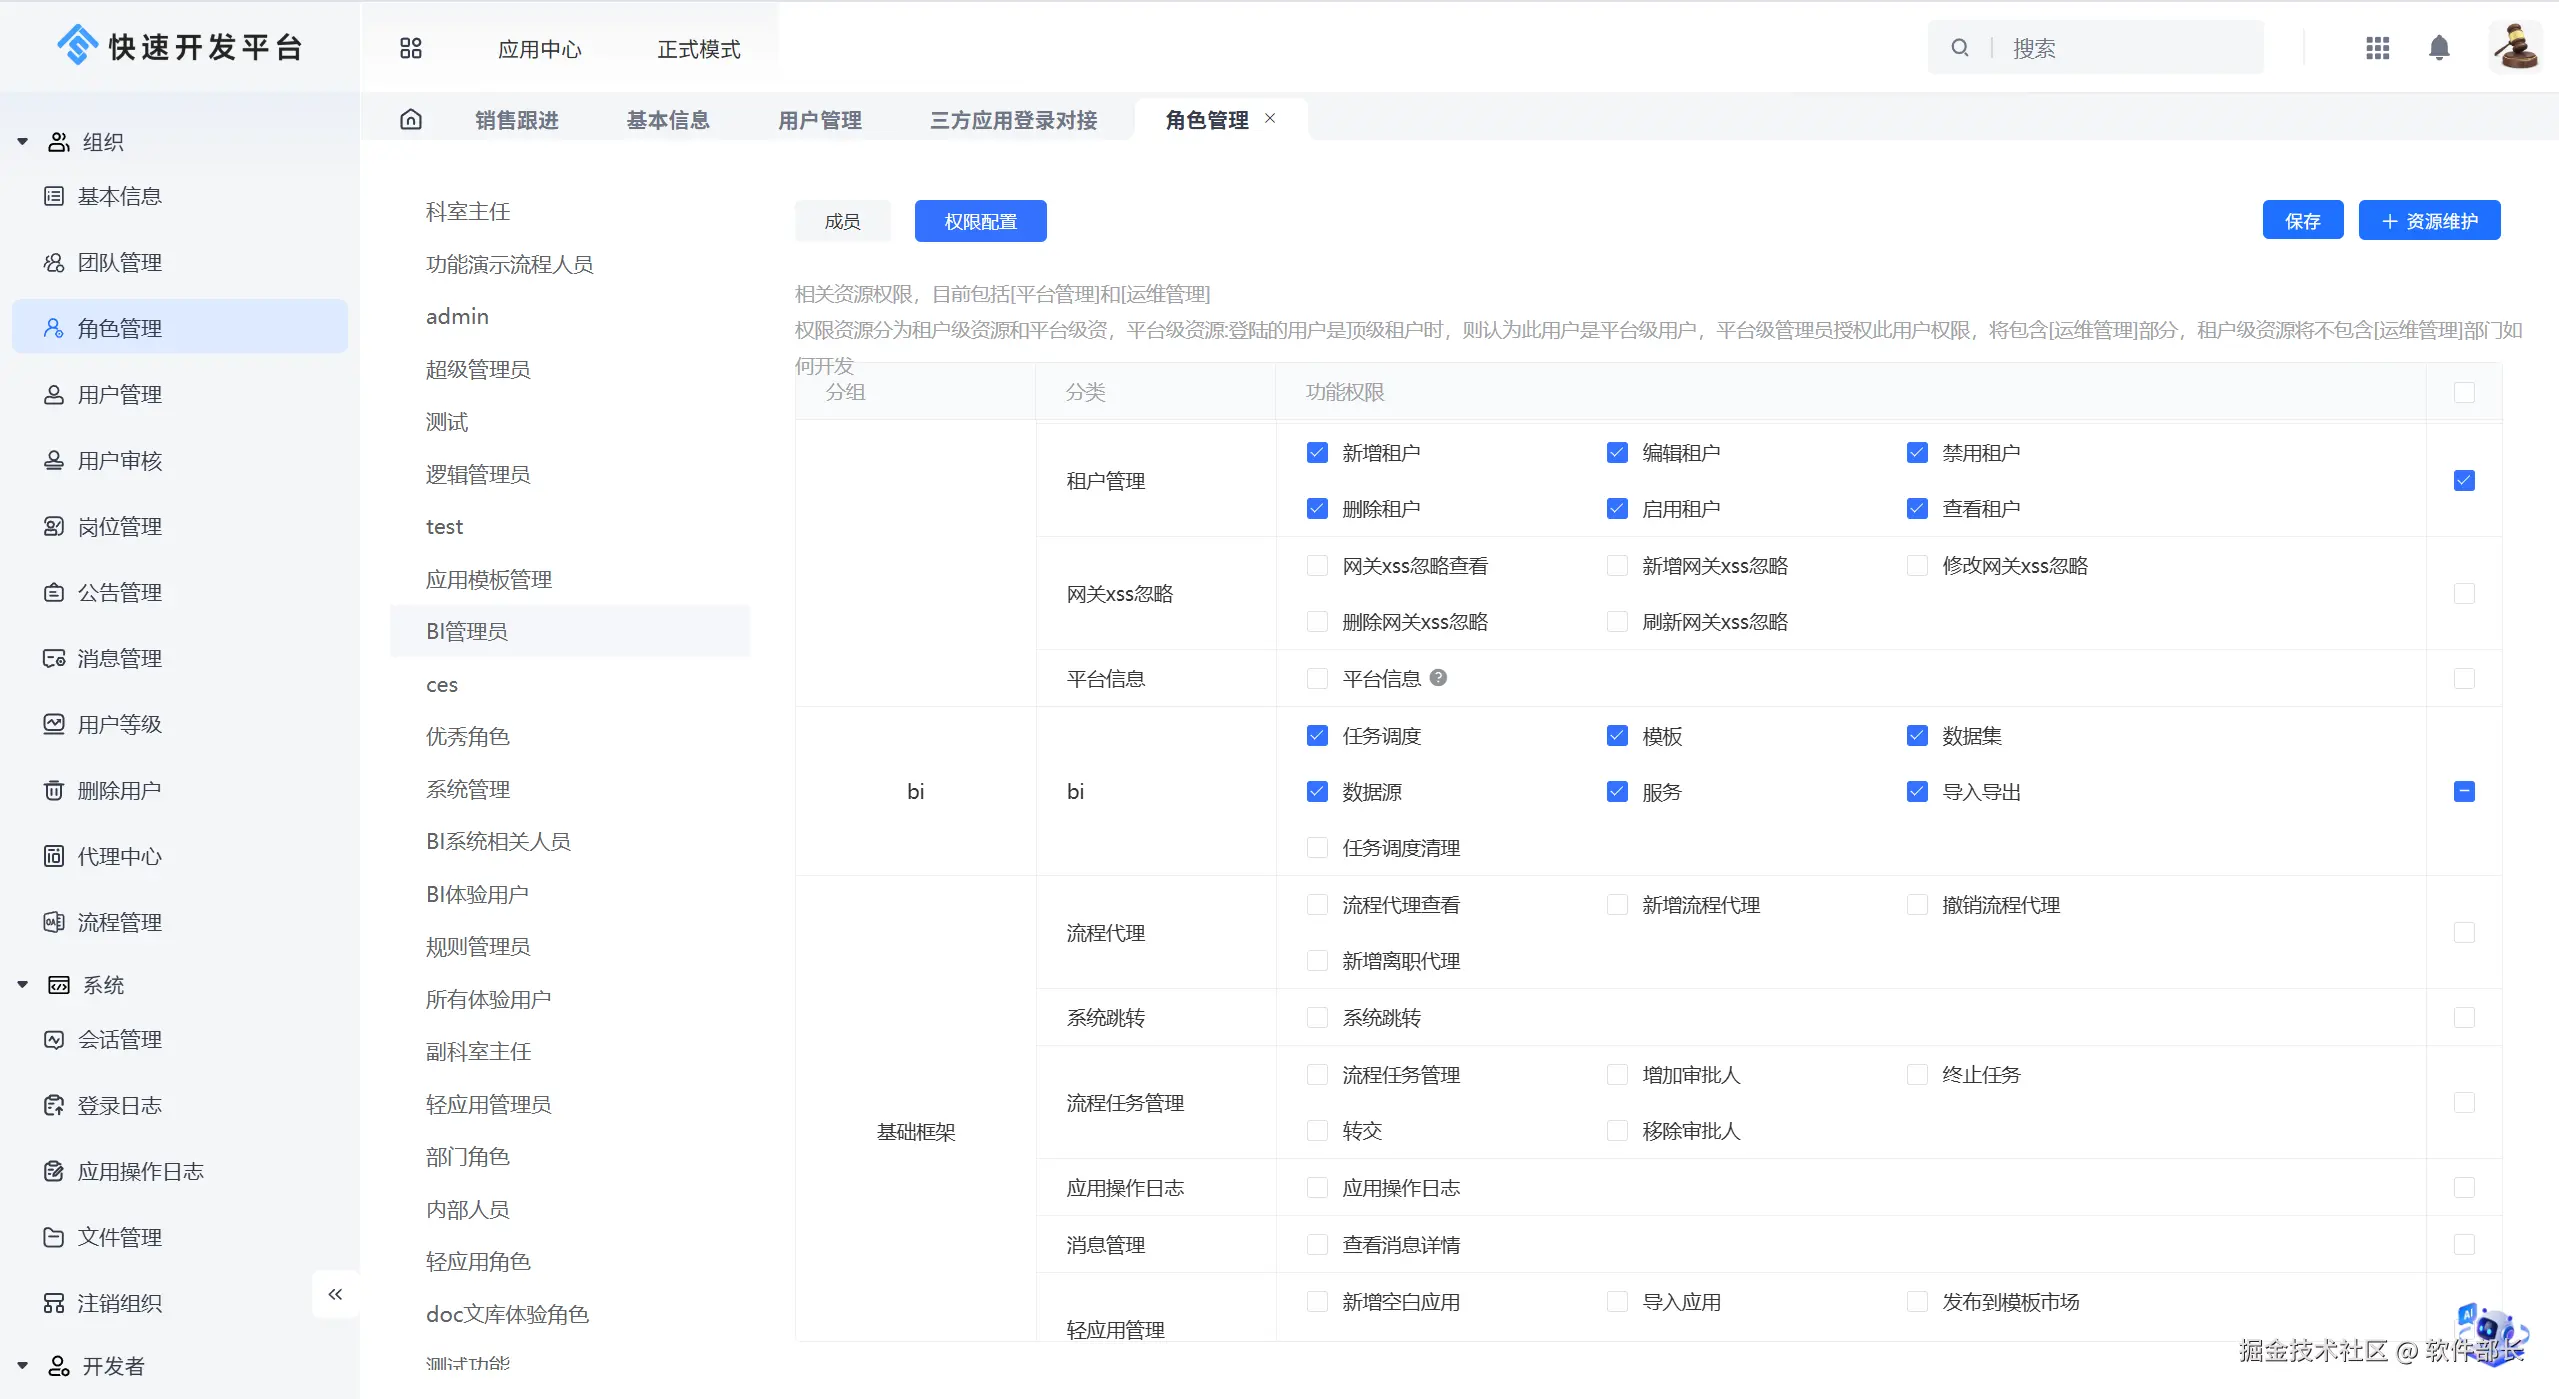Check the 网关xss忽略查看 checkbox
2559x1399 pixels.
click(1317, 566)
